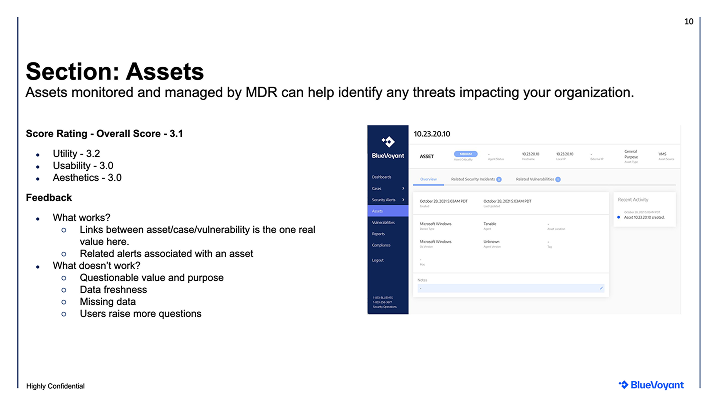Click Related alerts associated with an asset
Screen dimensions: 720x405
166,254
